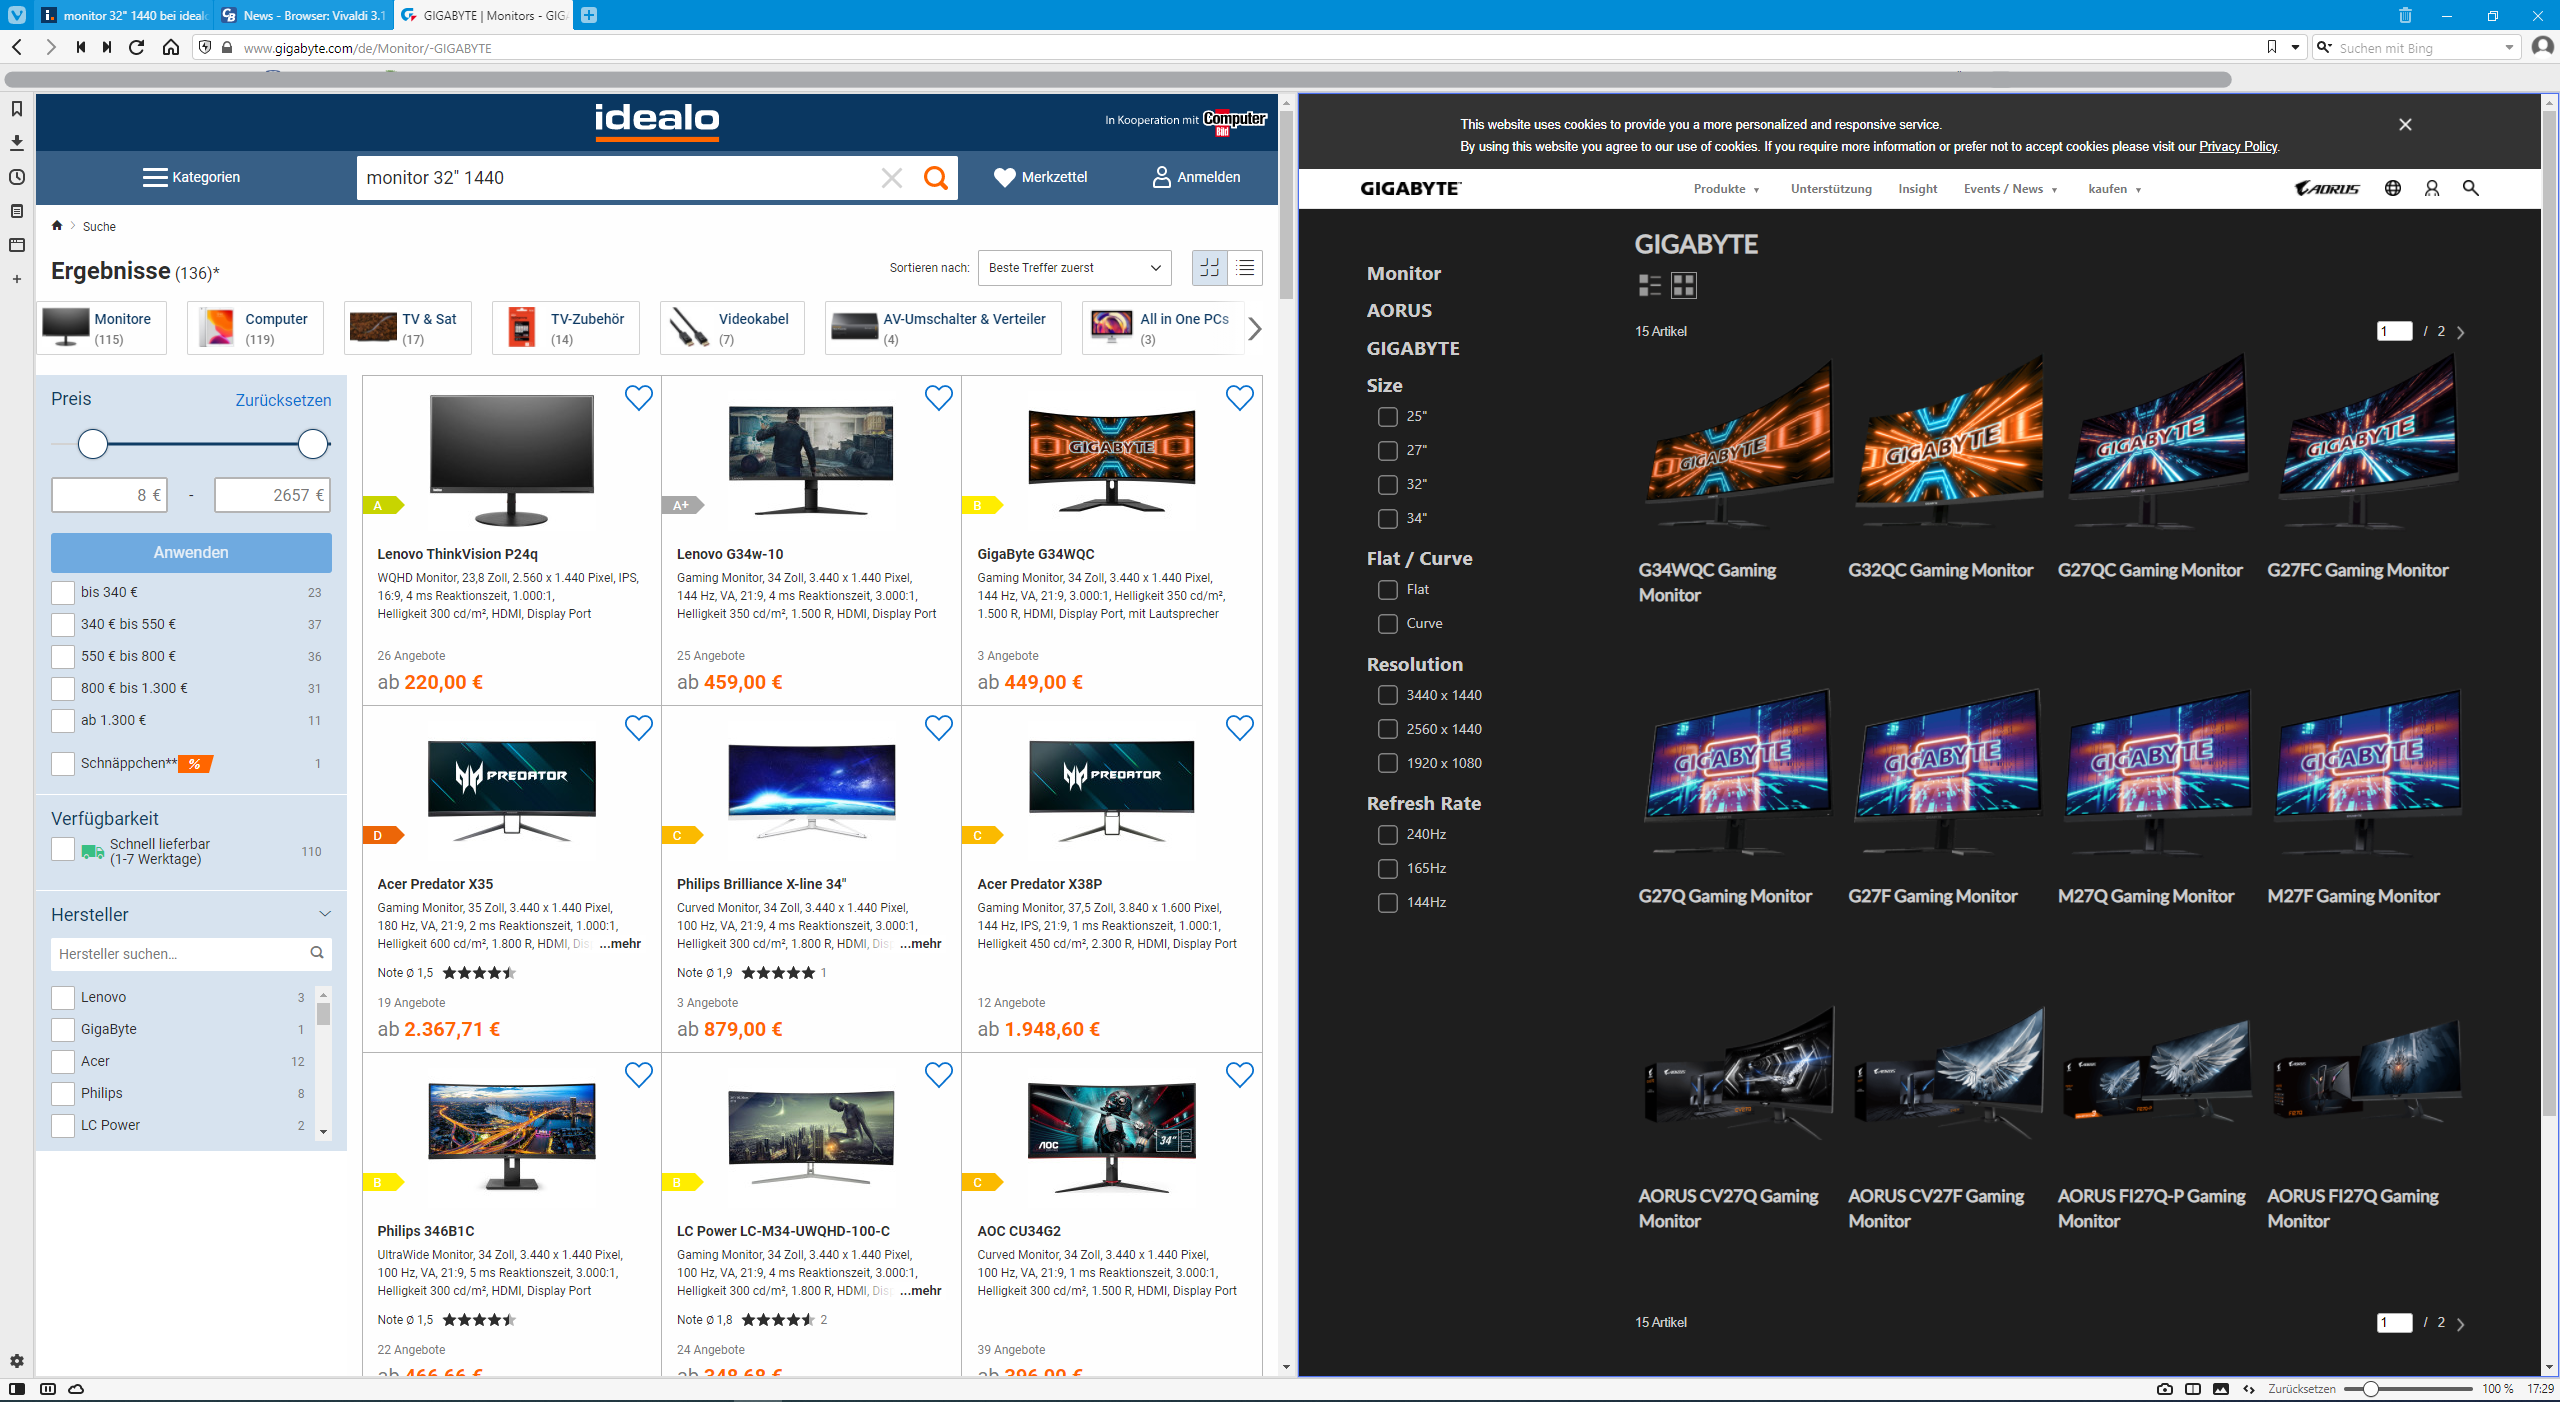Open the Gigabyte language globe icon
This screenshot has width=2560, height=1402.
click(x=2393, y=188)
